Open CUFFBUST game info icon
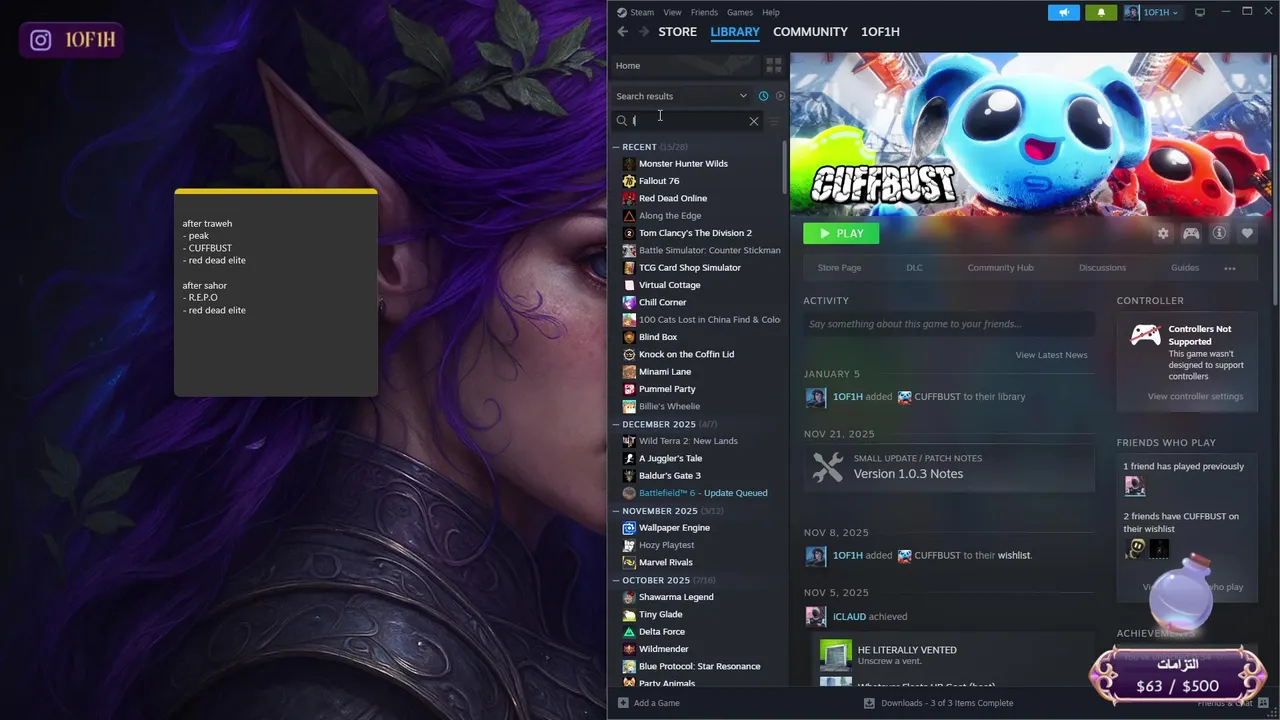This screenshot has width=1280, height=720. (x=1219, y=233)
